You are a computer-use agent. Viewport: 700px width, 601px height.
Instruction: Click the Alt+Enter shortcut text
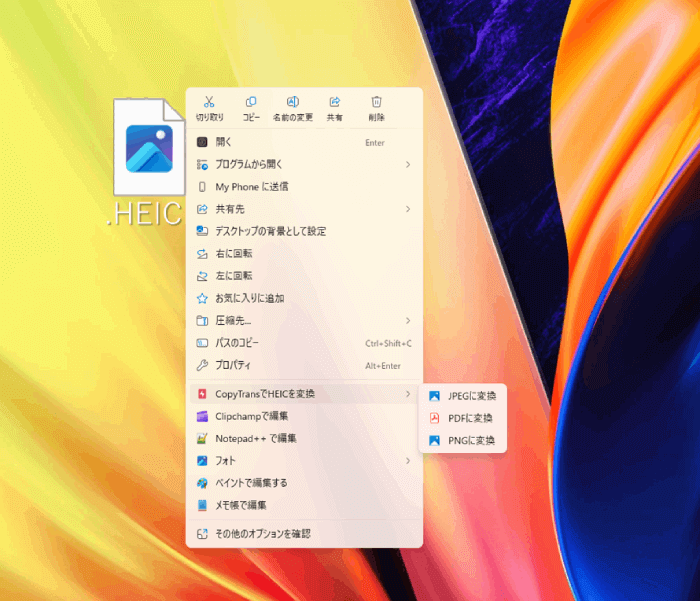pos(383,366)
